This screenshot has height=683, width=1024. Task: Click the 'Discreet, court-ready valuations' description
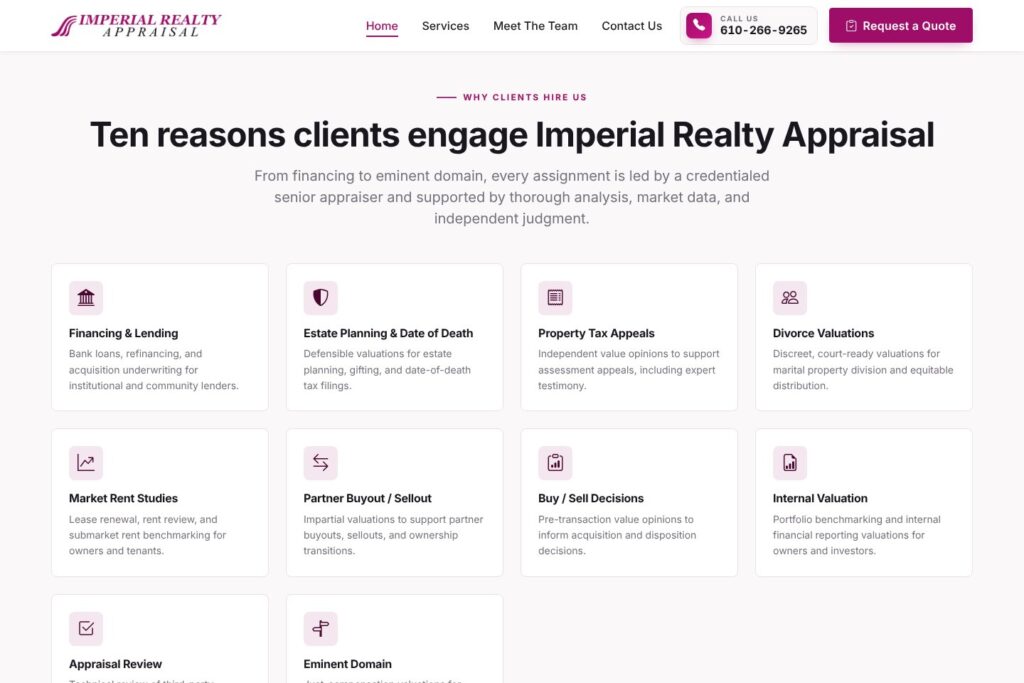[863, 370]
